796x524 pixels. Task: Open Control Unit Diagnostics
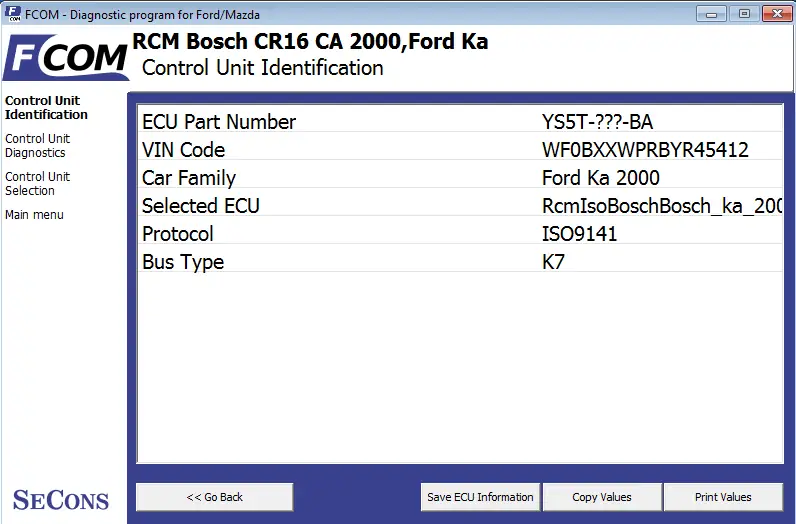[x=38, y=146]
